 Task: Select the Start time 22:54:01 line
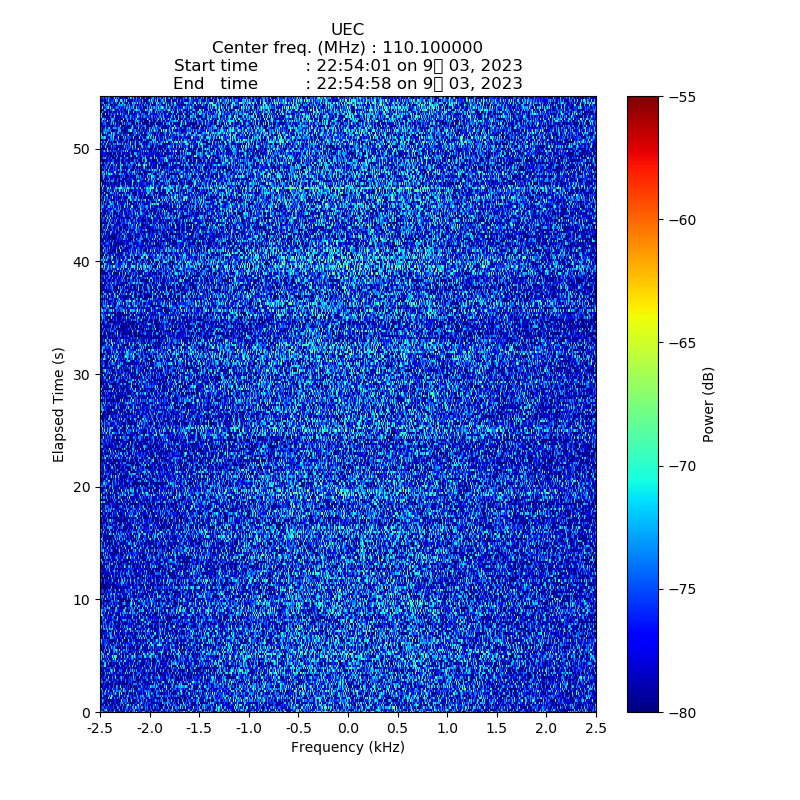[x=347, y=66]
